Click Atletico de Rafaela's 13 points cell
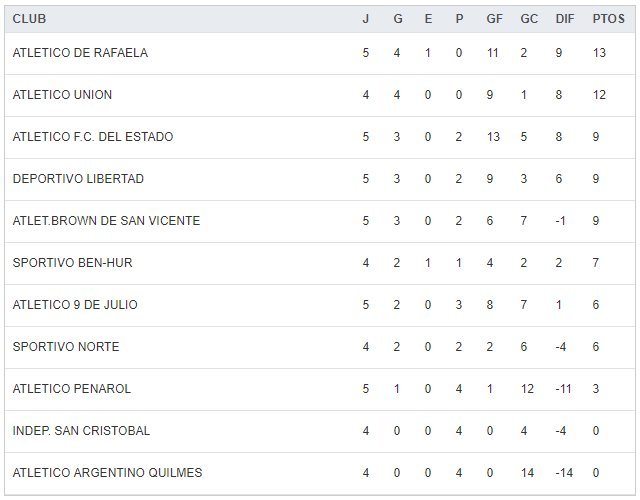This screenshot has height=500, width=640. pos(599,53)
